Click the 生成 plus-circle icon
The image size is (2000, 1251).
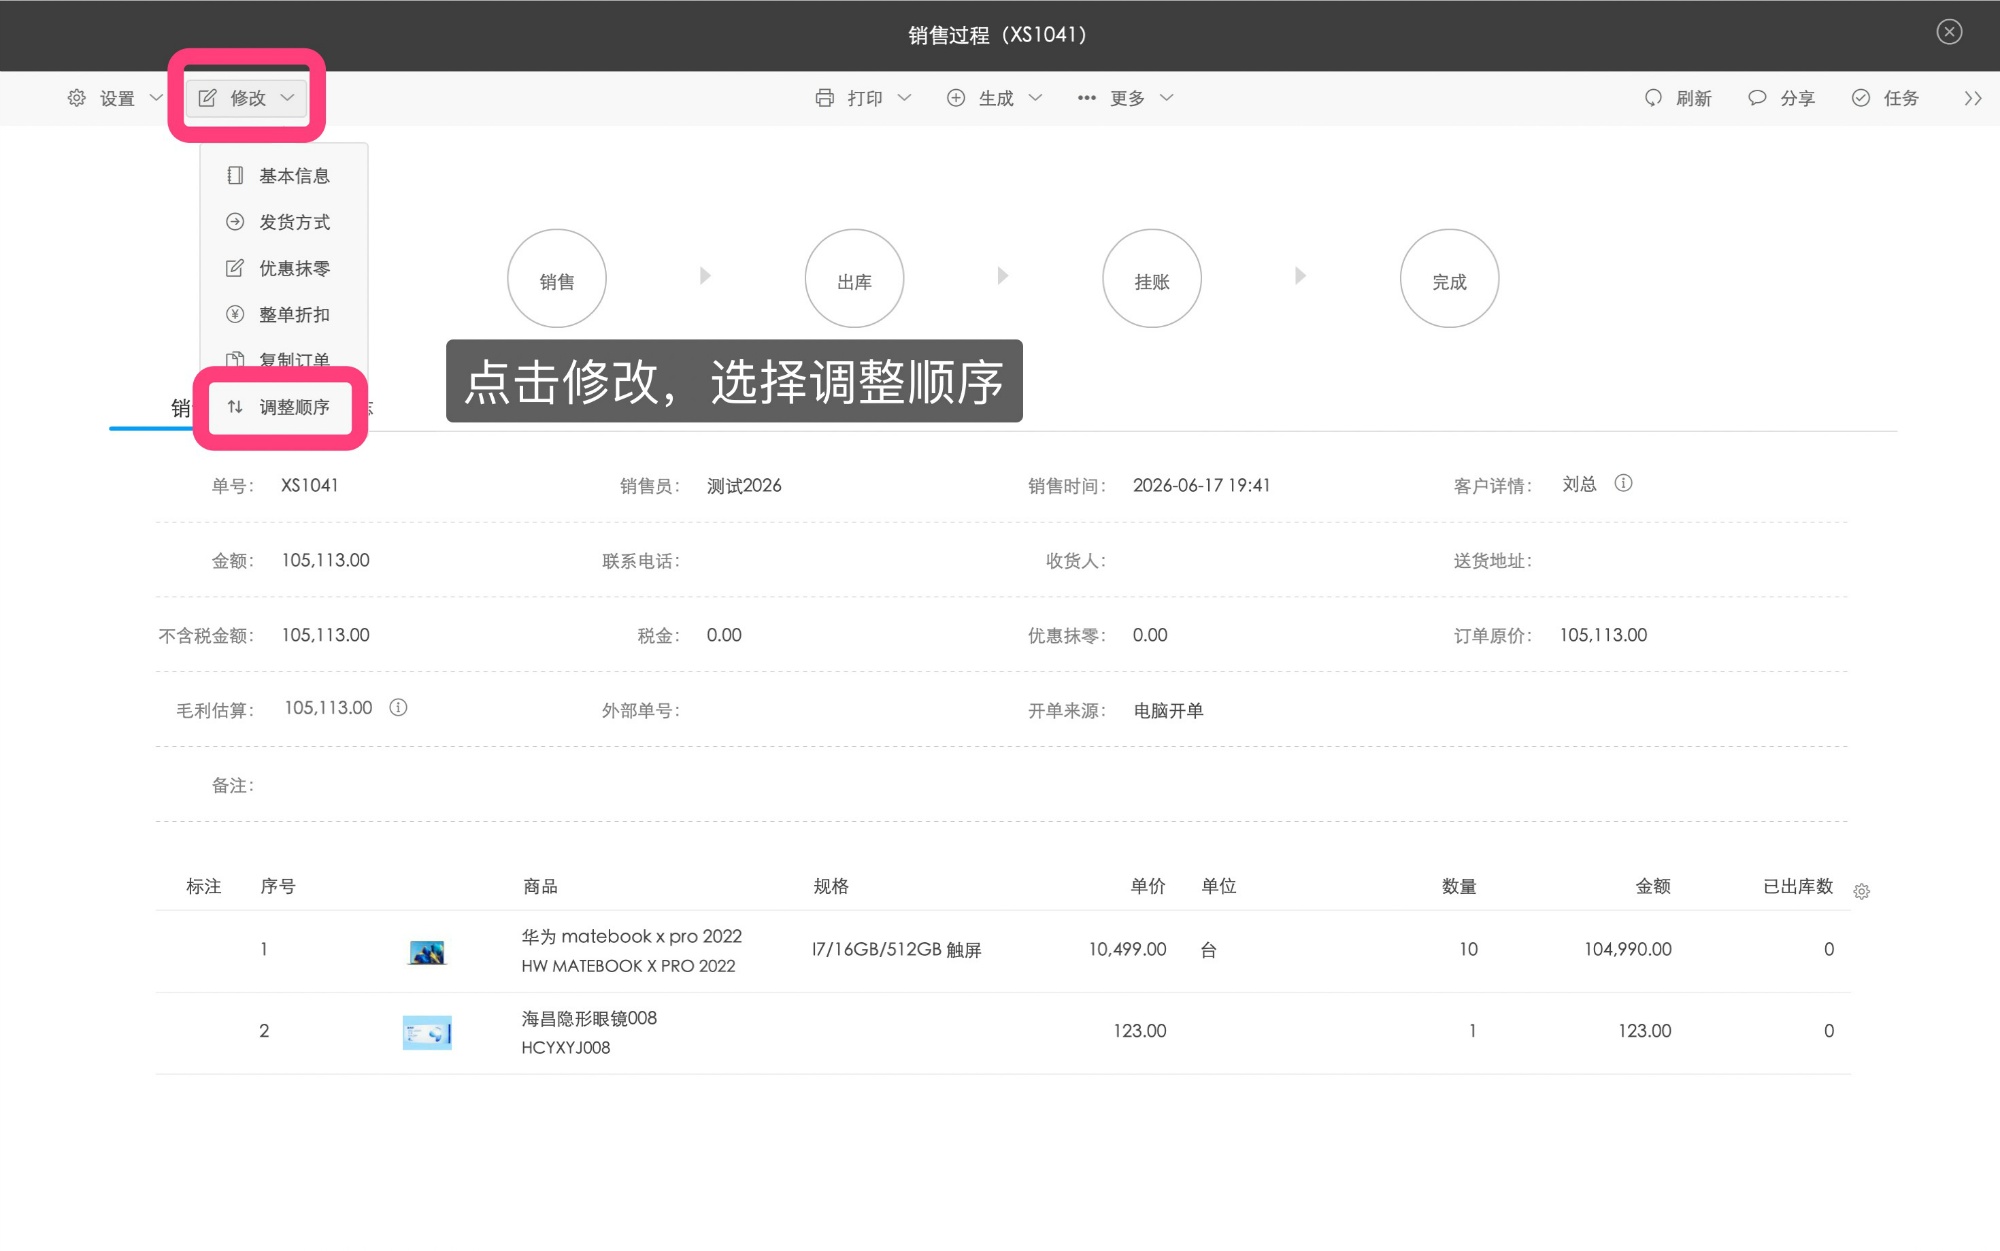(956, 98)
